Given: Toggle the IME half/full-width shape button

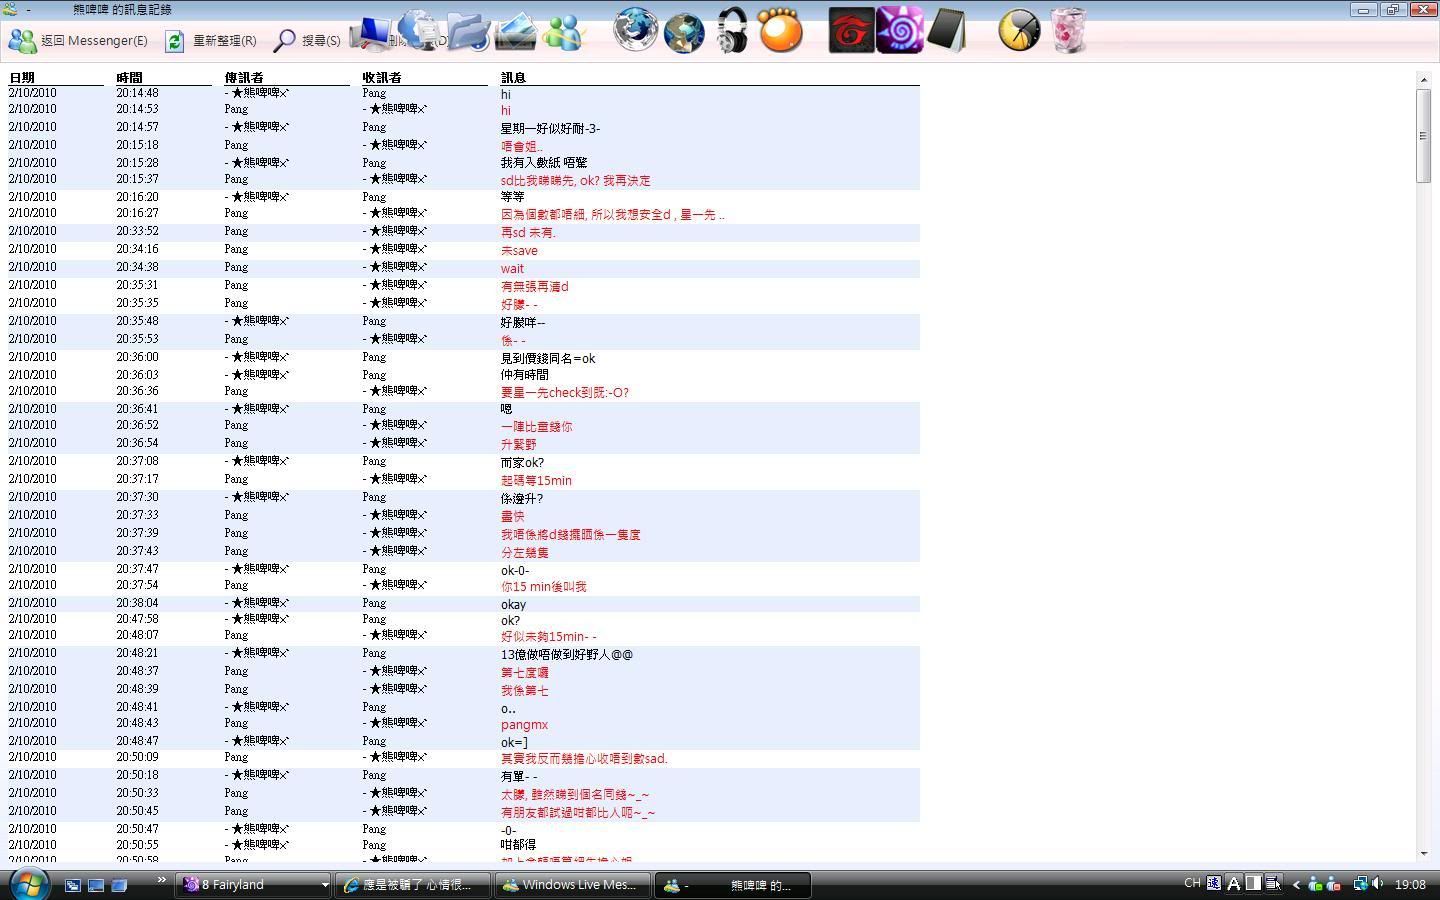Looking at the screenshot, I should coord(1253,884).
